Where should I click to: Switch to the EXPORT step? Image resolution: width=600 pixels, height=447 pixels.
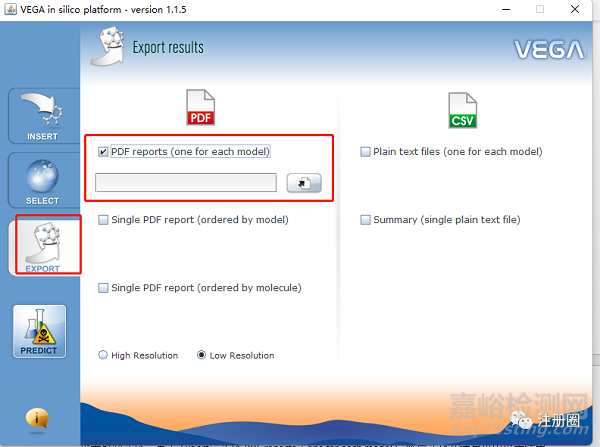point(42,246)
